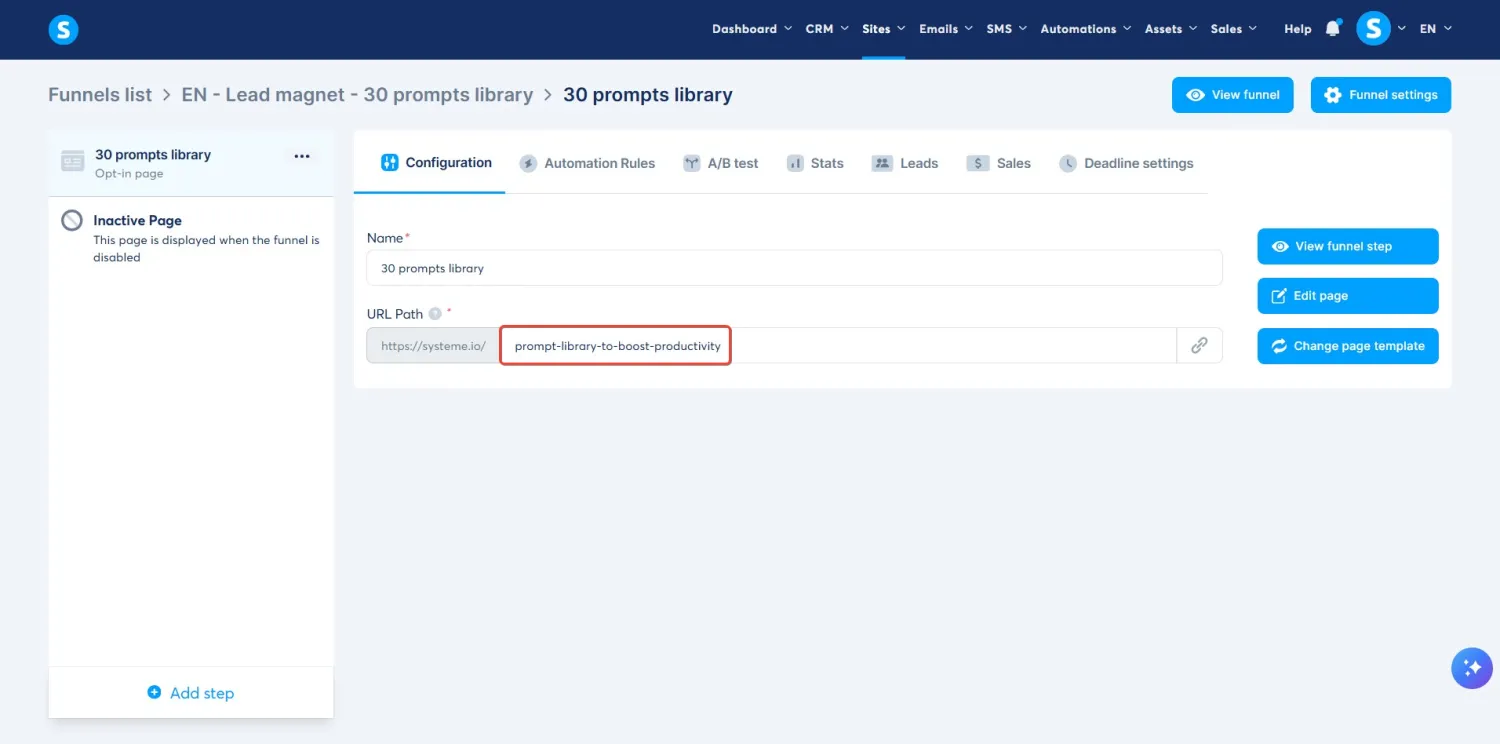Open the Help menu item

tap(1297, 29)
